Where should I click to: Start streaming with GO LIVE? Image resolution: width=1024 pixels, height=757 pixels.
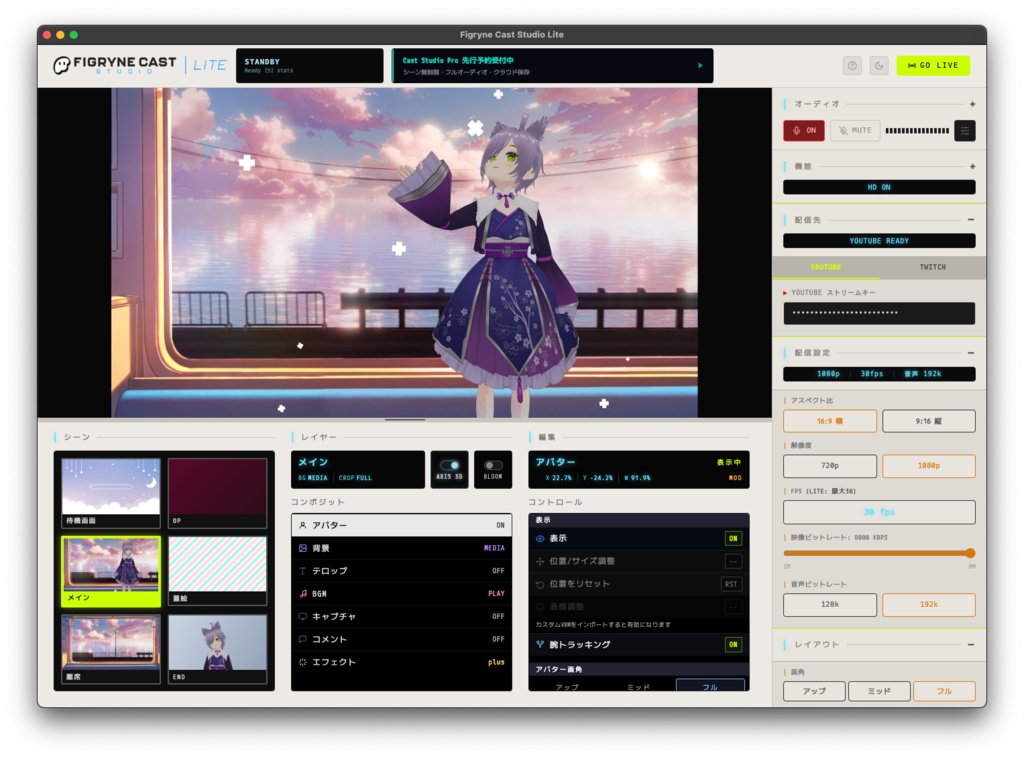(x=933, y=65)
